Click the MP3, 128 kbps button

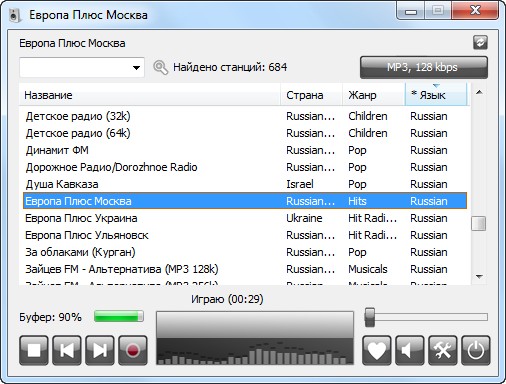pyautogui.click(x=424, y=67)
